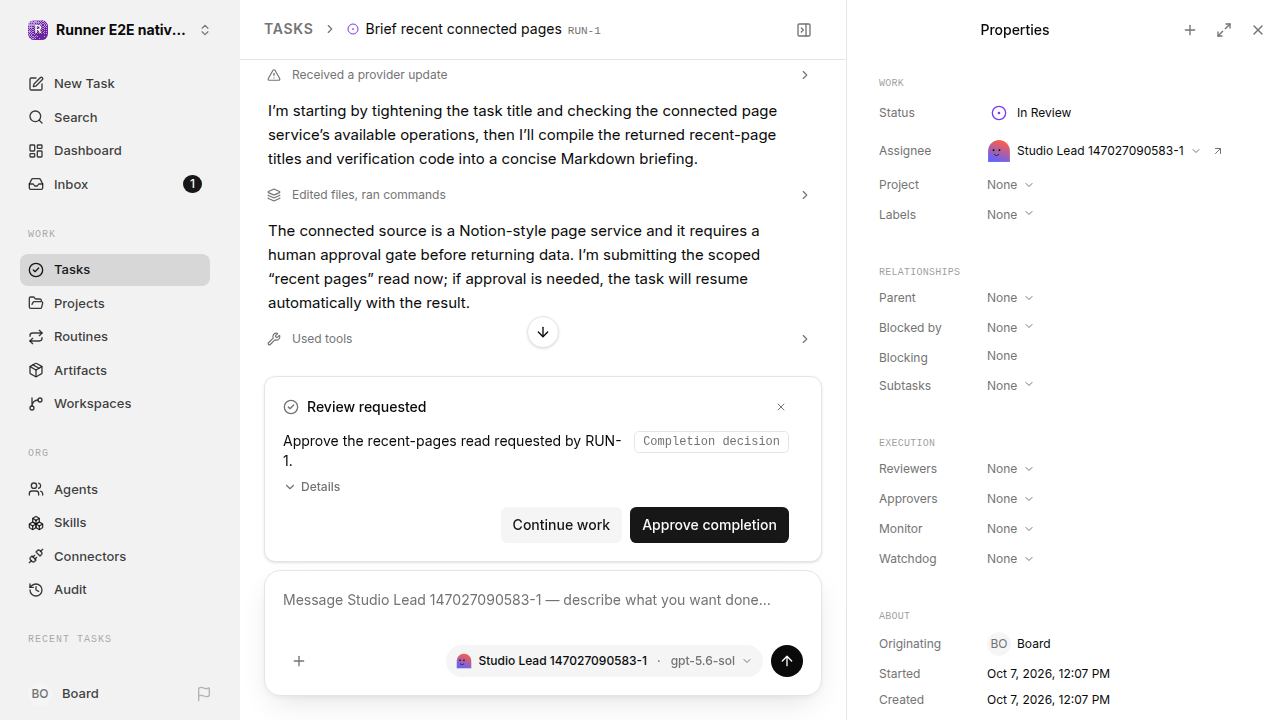Click the In Review status icon

(998, 113)
